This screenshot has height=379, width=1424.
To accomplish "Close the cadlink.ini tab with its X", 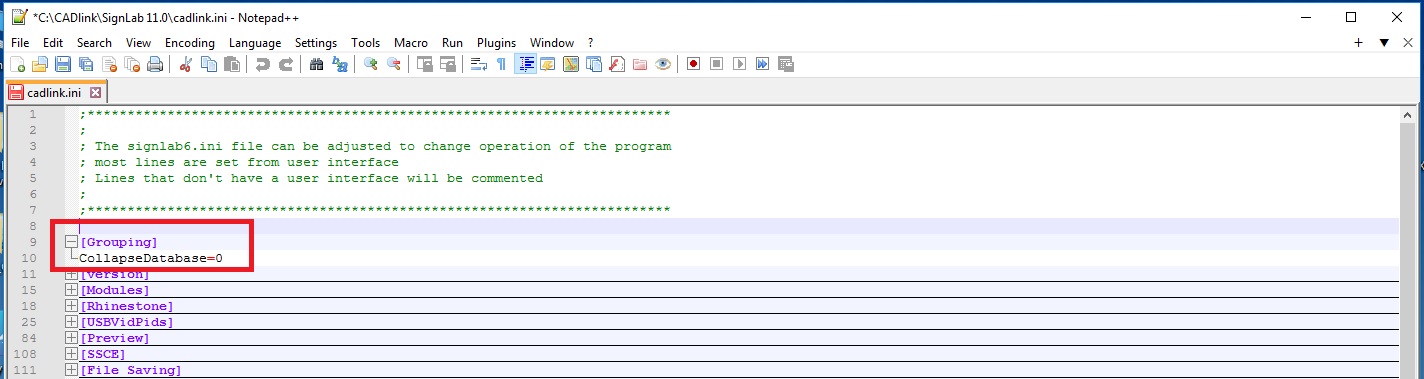I will pyautogui.click(x=96, y=92).
